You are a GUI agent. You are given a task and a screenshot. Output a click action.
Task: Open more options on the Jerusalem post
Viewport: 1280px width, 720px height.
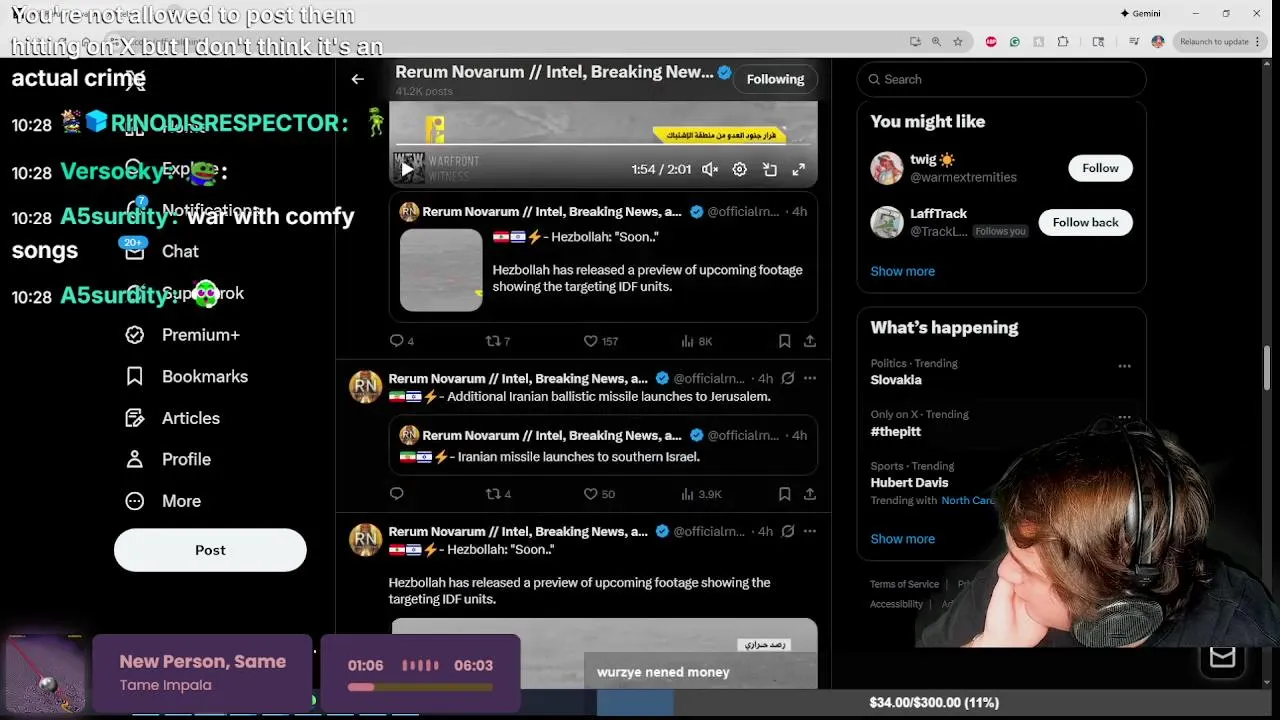tap(810, 378)
